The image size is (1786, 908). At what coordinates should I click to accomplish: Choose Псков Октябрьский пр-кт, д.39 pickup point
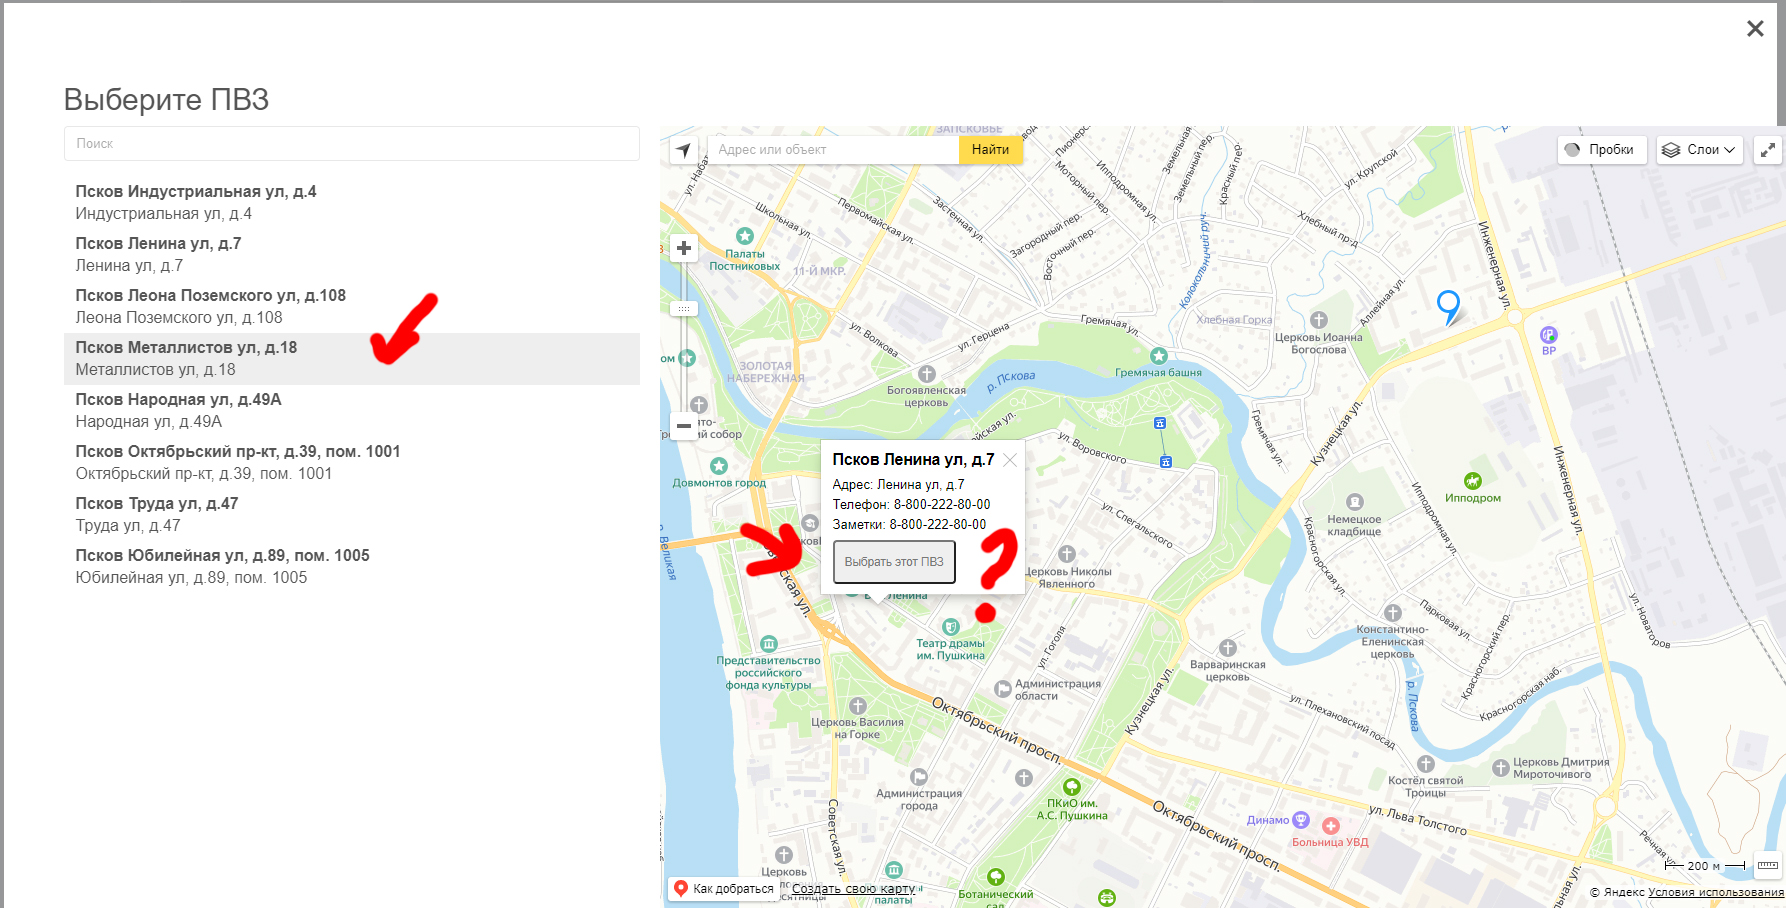[x=238, y=462]
